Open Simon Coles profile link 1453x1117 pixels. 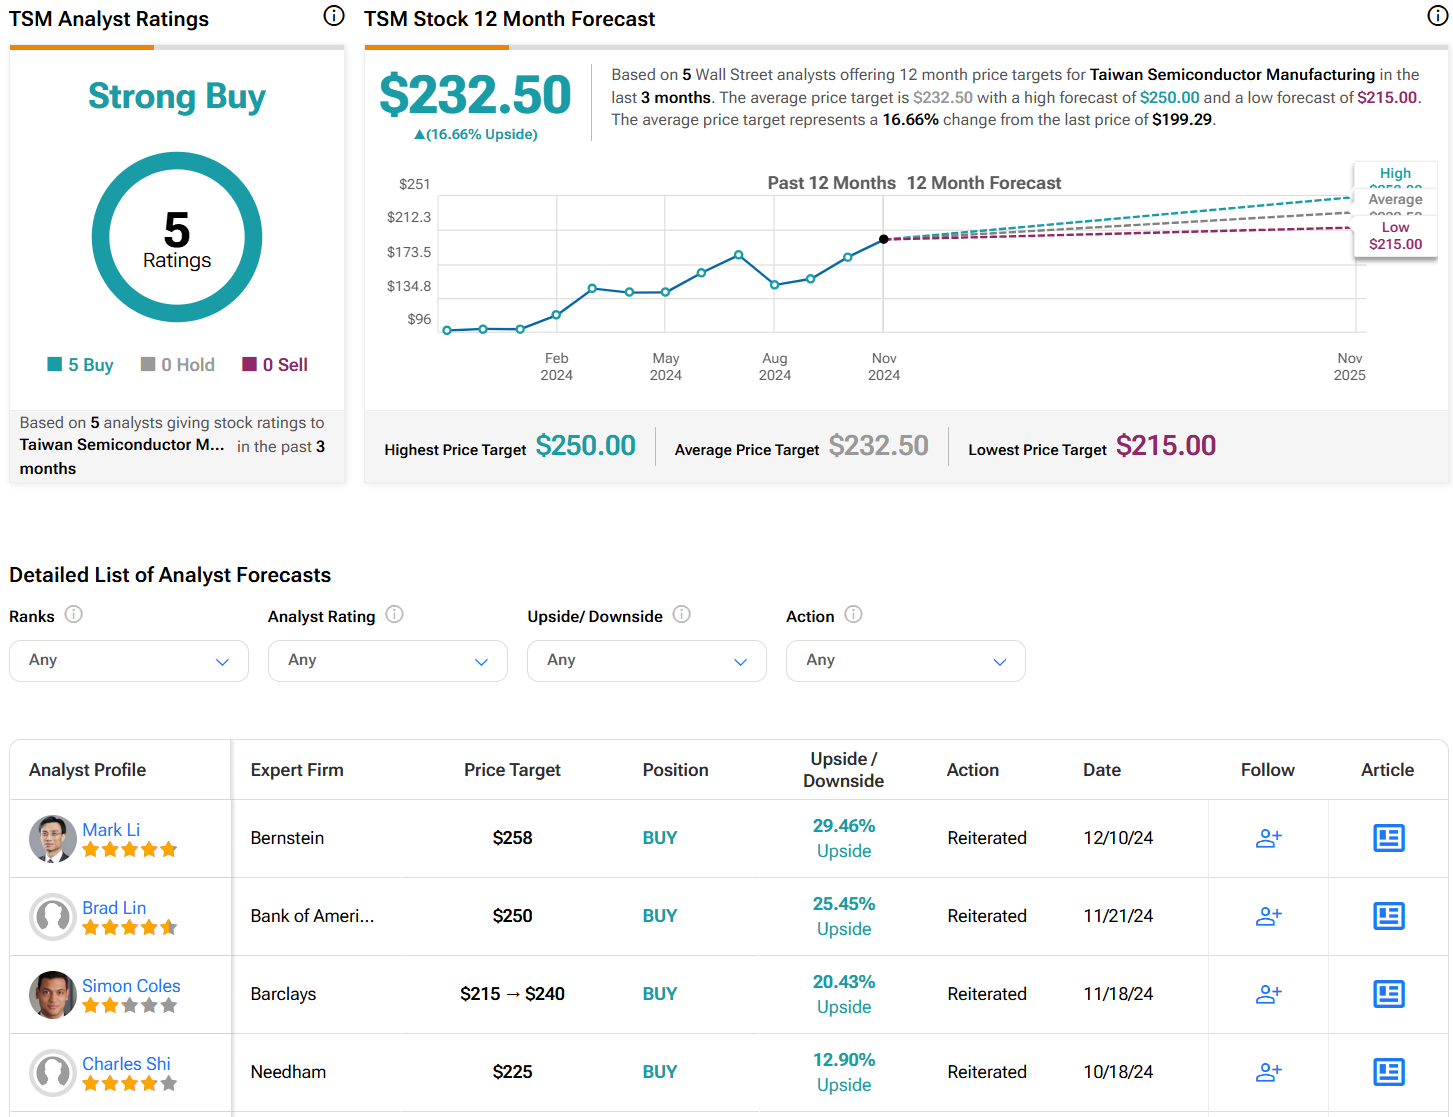pyautogui.click(x=131, y=986)
